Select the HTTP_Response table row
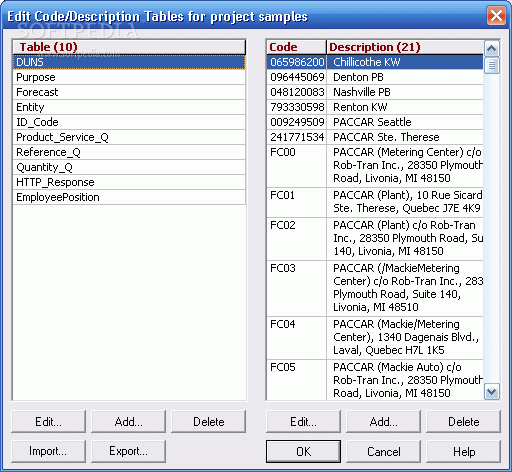512x472 pixels. [129, 182]
